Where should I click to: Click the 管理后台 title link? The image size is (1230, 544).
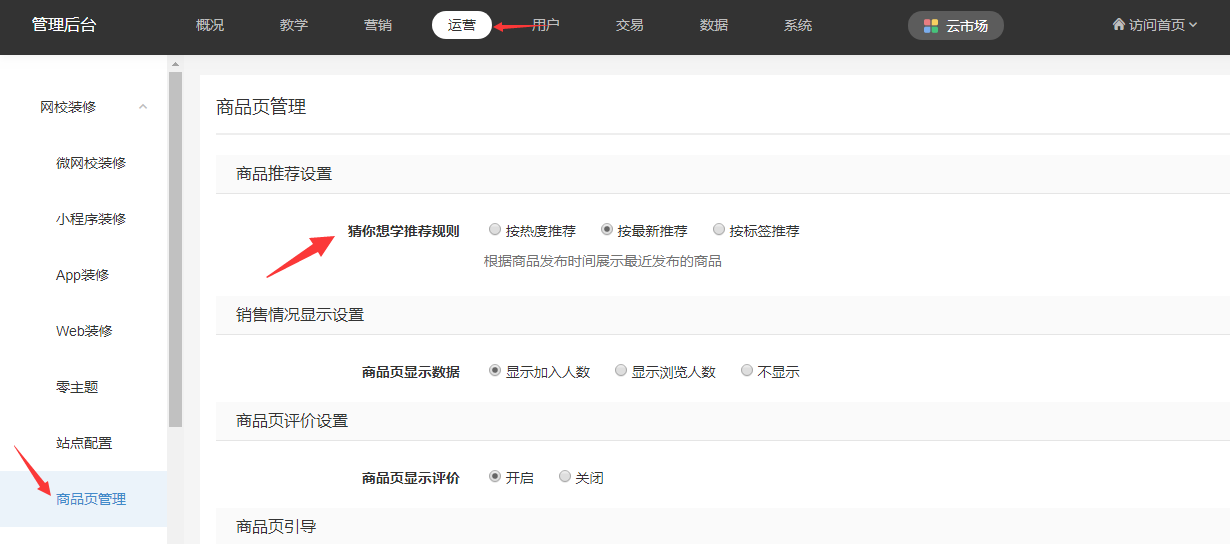pyautogui.click(x=65, y=25)
